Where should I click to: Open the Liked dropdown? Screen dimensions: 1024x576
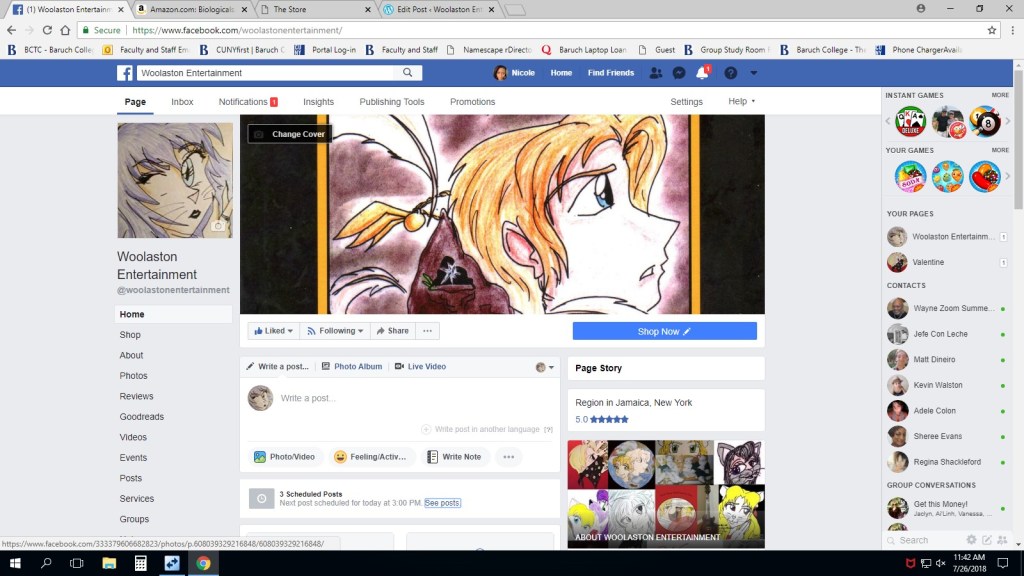pos(273,331)
